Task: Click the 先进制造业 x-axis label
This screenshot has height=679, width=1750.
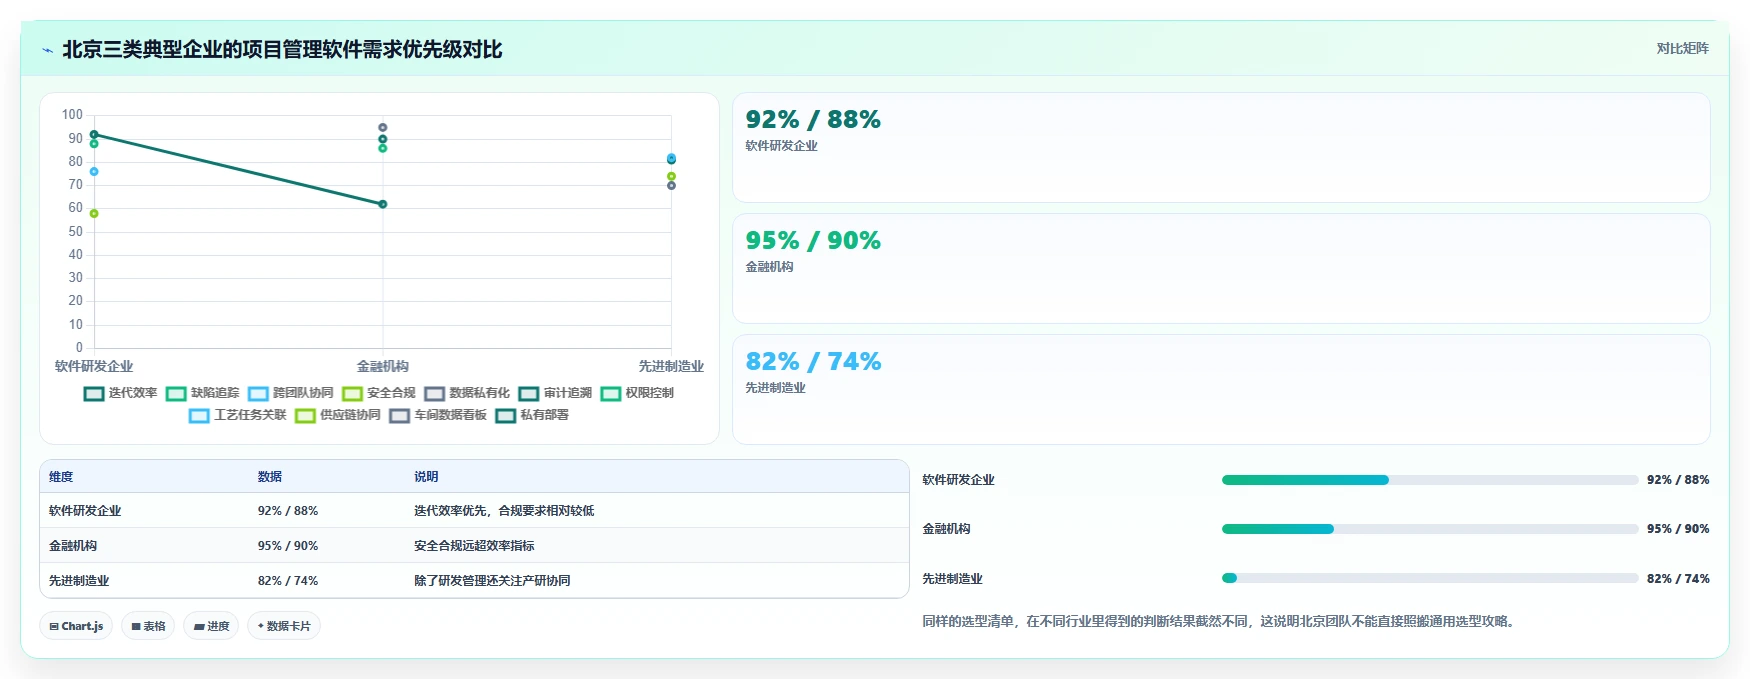Action: coord(671,366)
